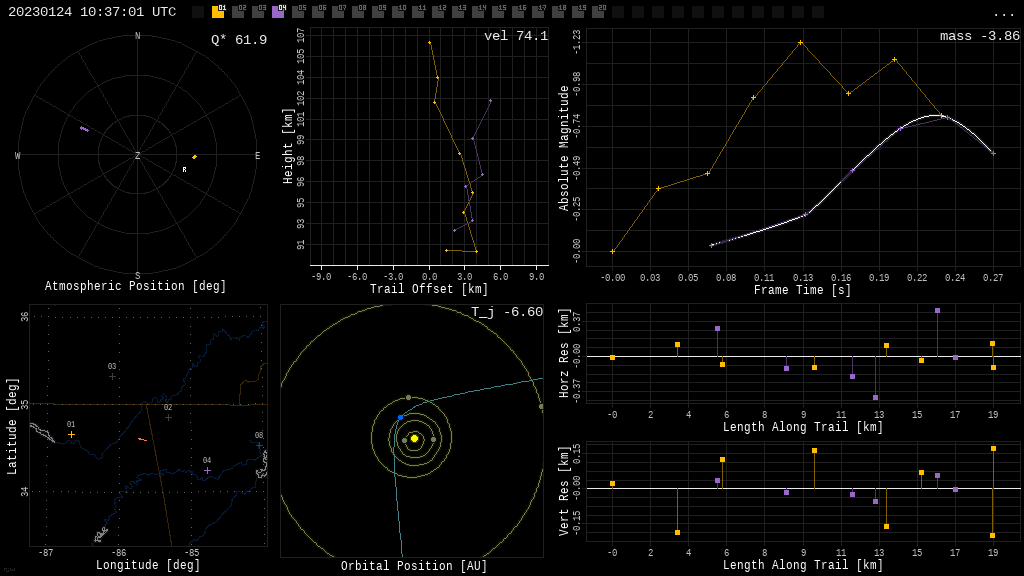Click station 04 purple cross on map

click(207, 470)
